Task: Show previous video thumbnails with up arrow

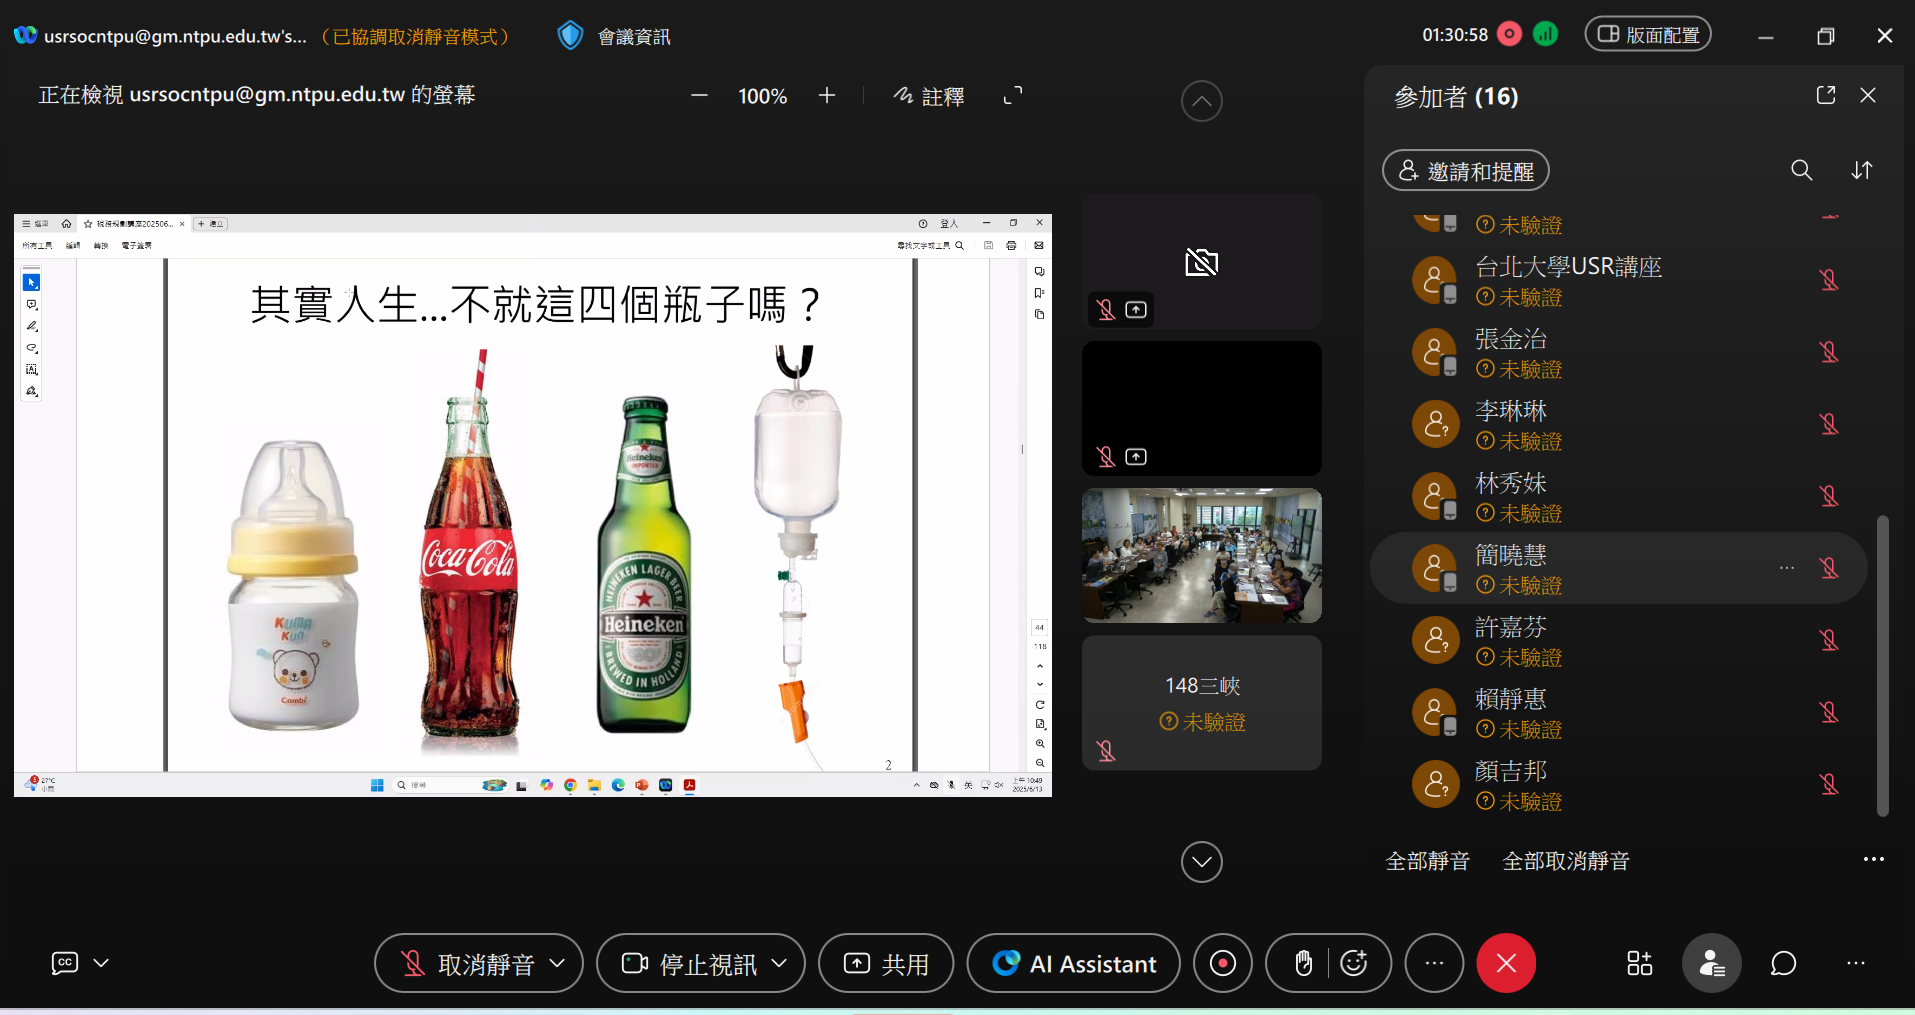Action: coord(1202,101)
